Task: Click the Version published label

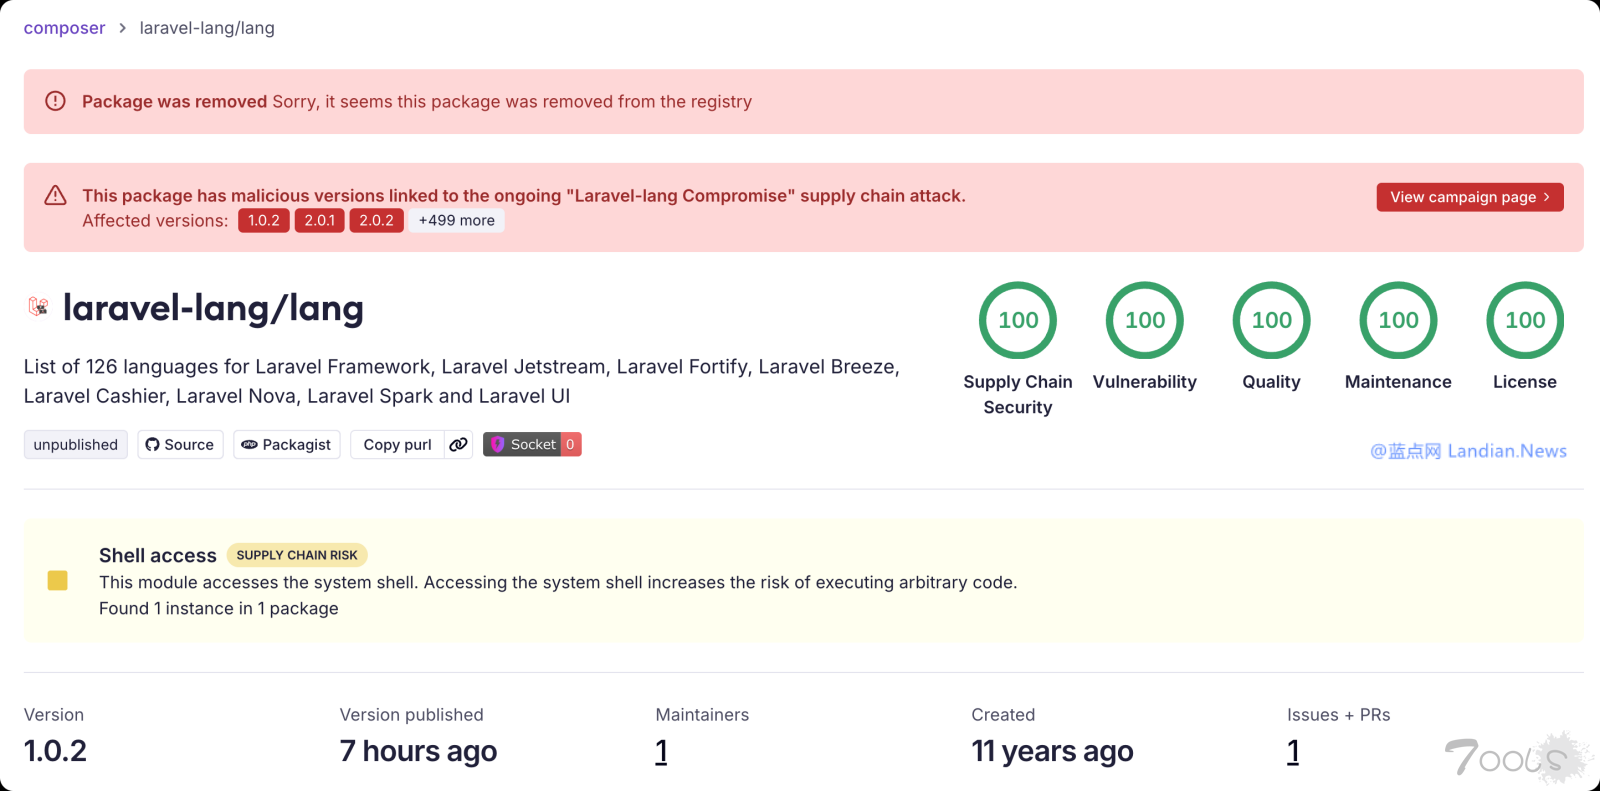Action: [412, 715]
